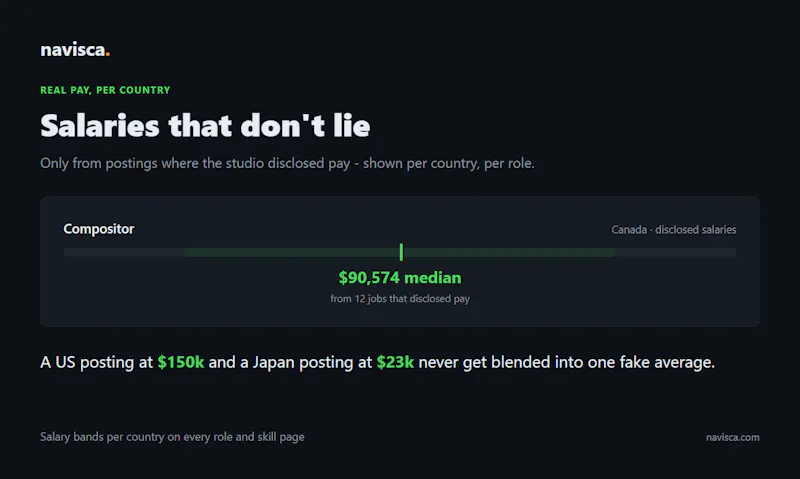This screenshot has width=800, height=479.
Task: Click the 'Canada · disclosed salaries' label
Action: (673, 230)
